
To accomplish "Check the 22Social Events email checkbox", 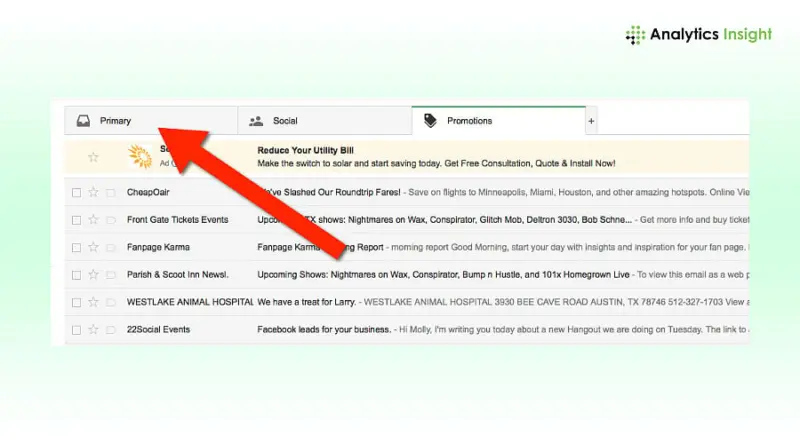I will tap(76, 329).
